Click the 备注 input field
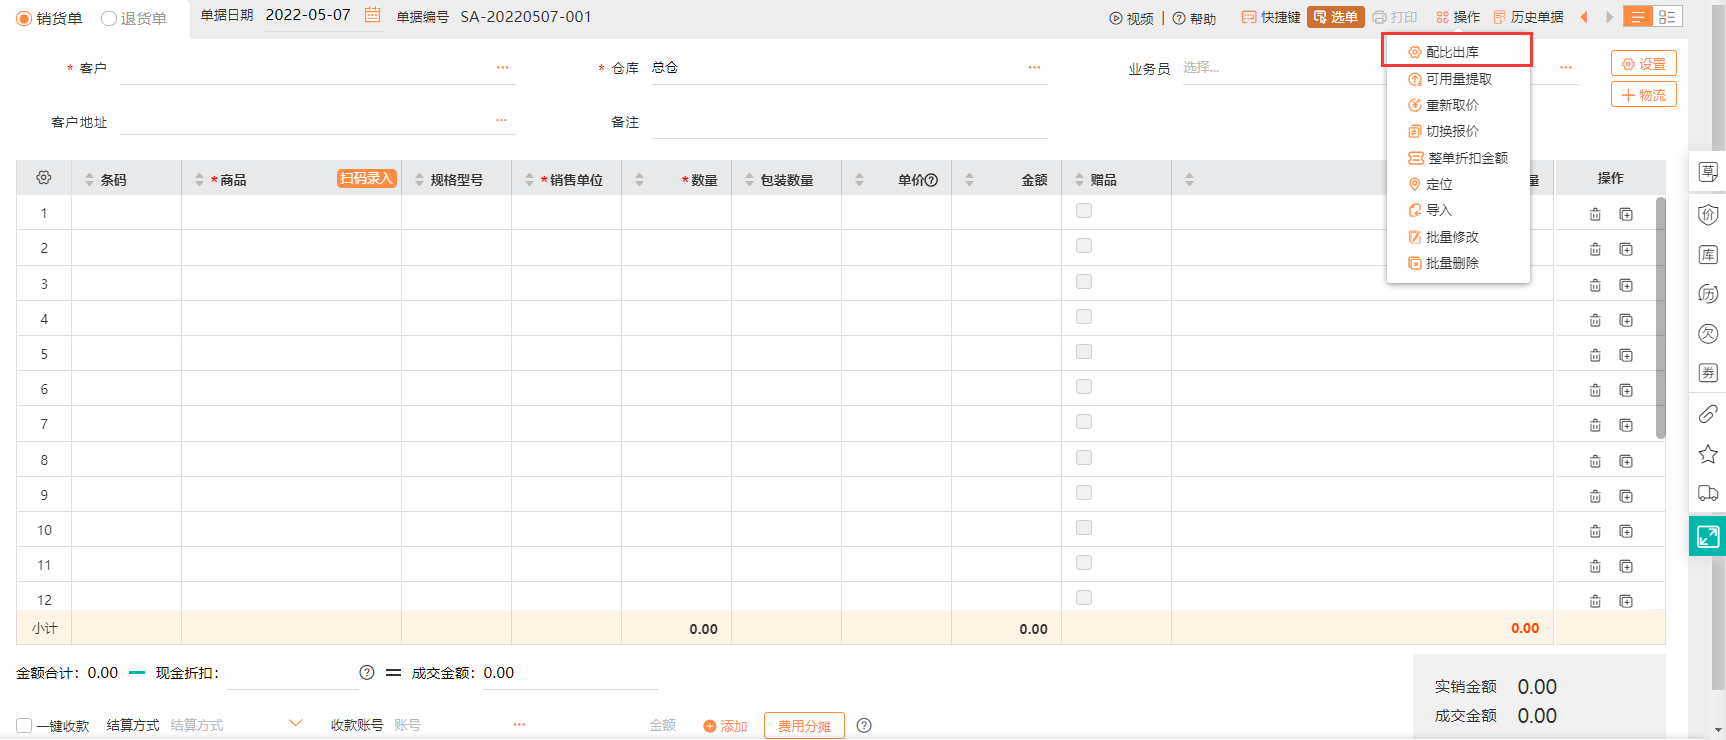Image resolution: width=1726 pixels, height=740 pixels. (x=848, y=122)
